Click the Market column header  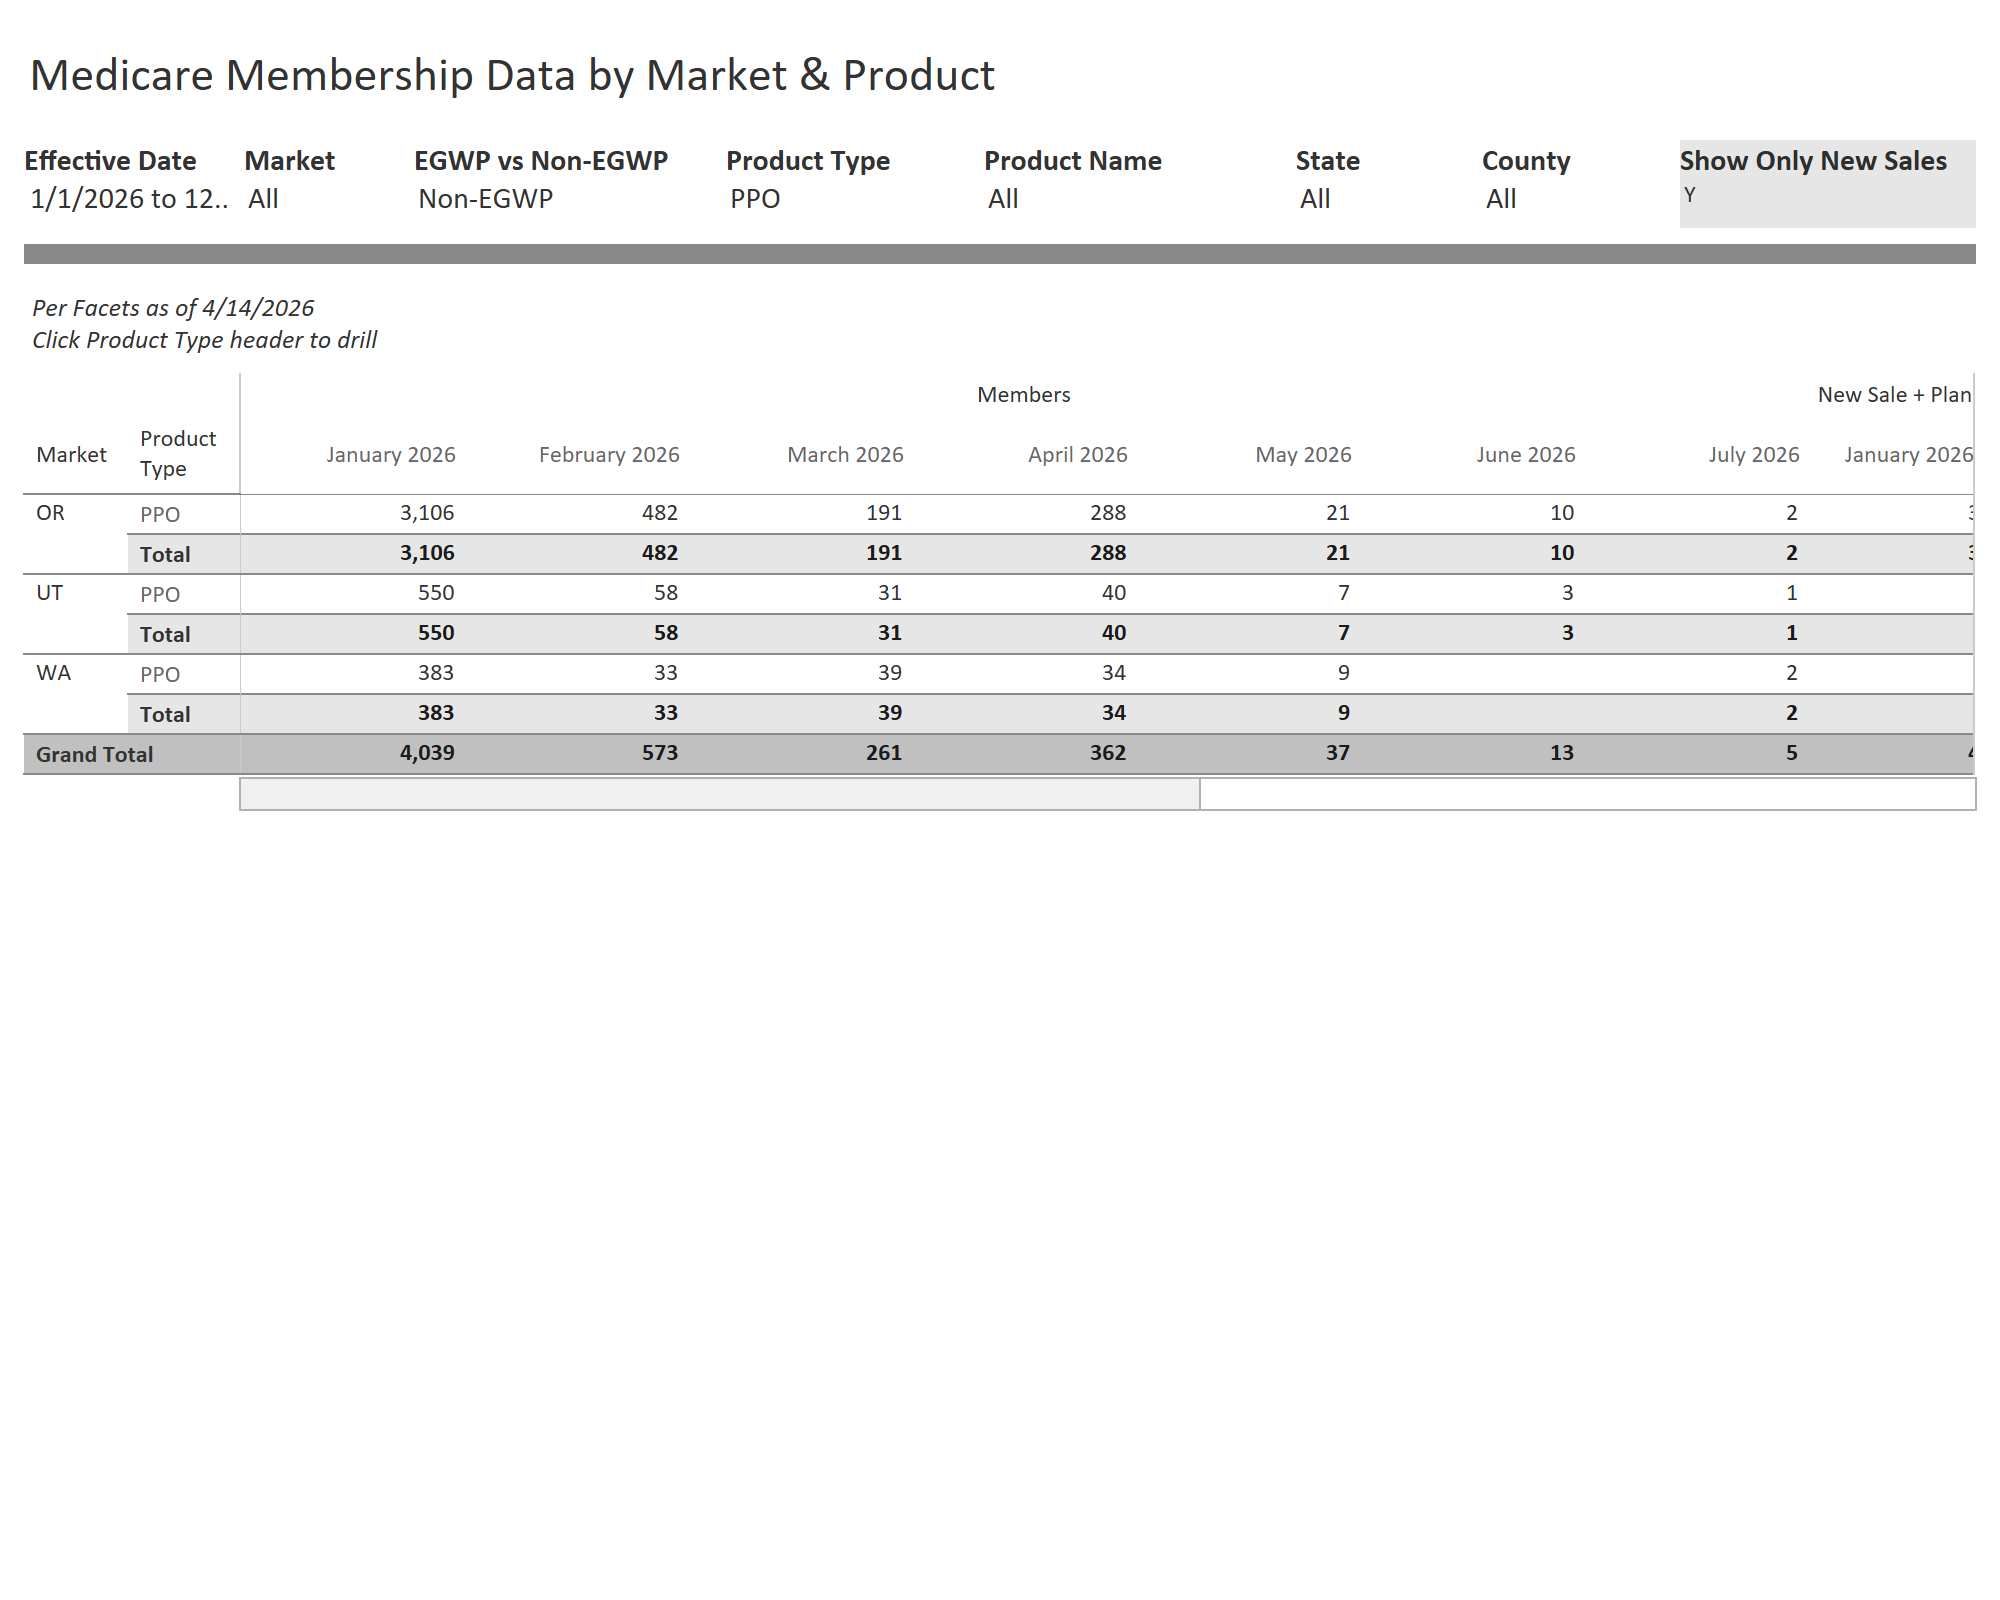pos(71,455)
